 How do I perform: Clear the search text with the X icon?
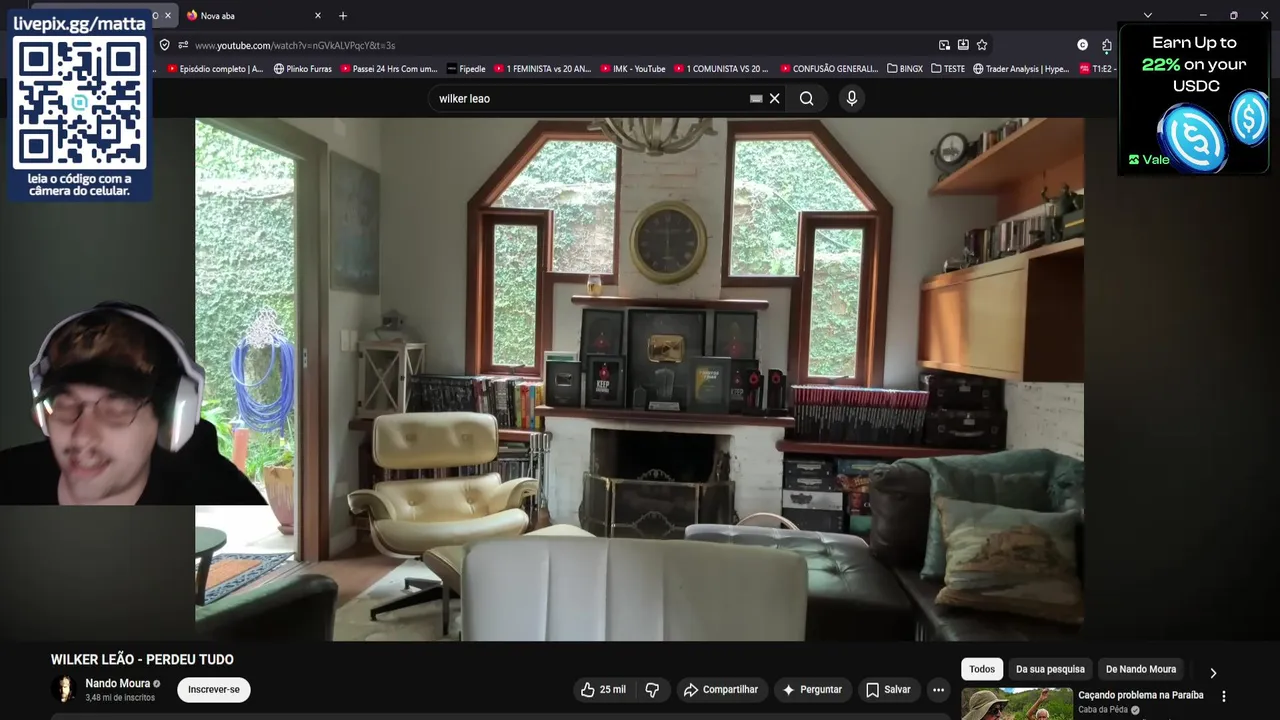774,98
